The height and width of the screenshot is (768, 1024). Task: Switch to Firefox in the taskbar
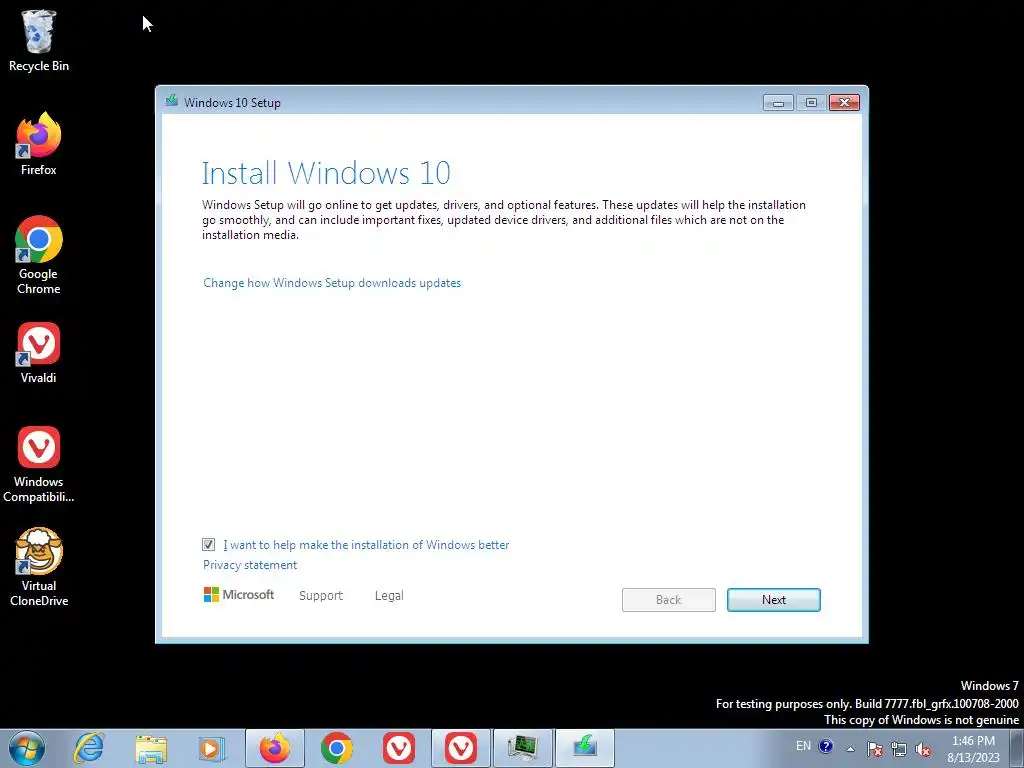[x=275, y=748]
